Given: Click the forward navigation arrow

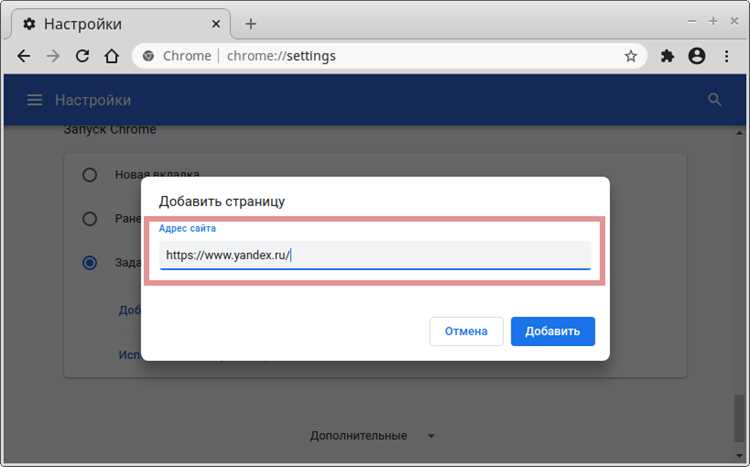Looking at the screenshot, I should coord(53,56).
